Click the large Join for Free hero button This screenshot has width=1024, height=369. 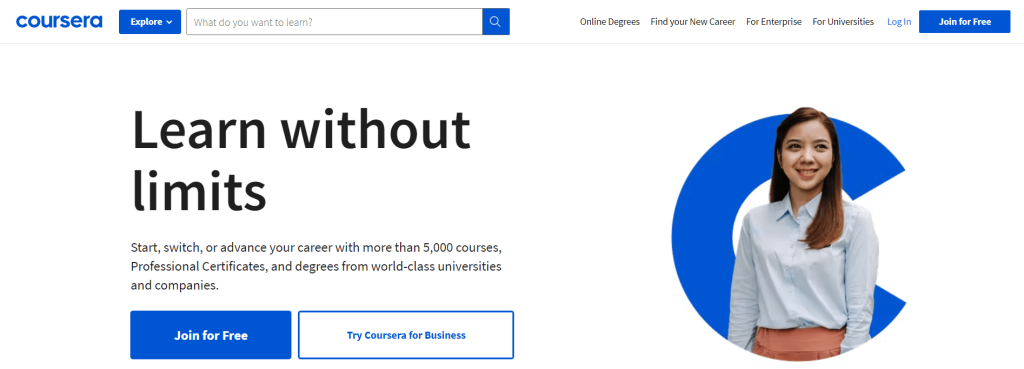pos(210,335)
